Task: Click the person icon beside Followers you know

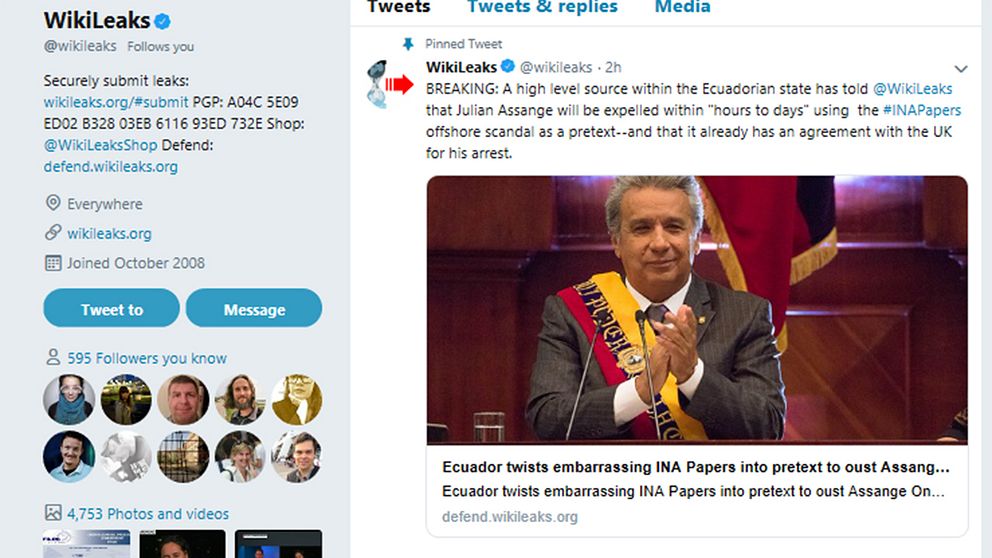Action: (x=53, y=357)
